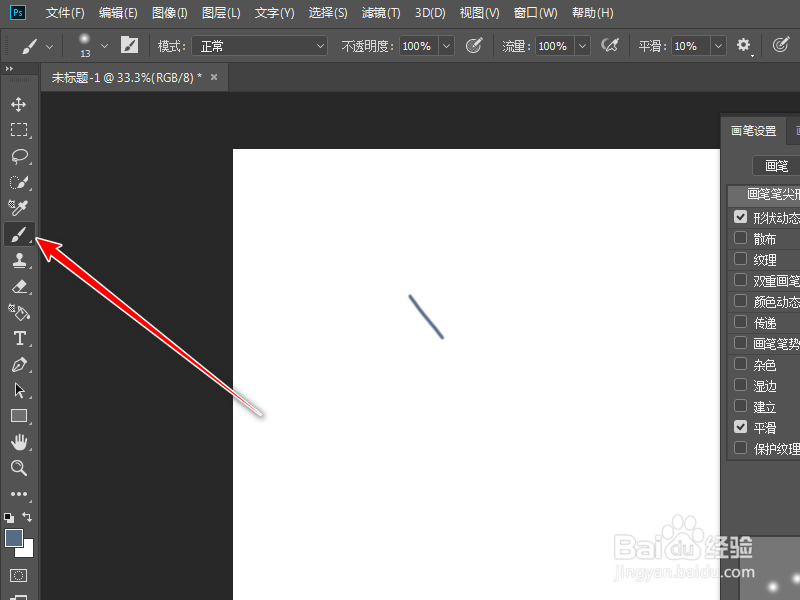This screenshot has height=600, width=800.
Task: Reset default foreground and background colors
Action: (x=9, y=518)
